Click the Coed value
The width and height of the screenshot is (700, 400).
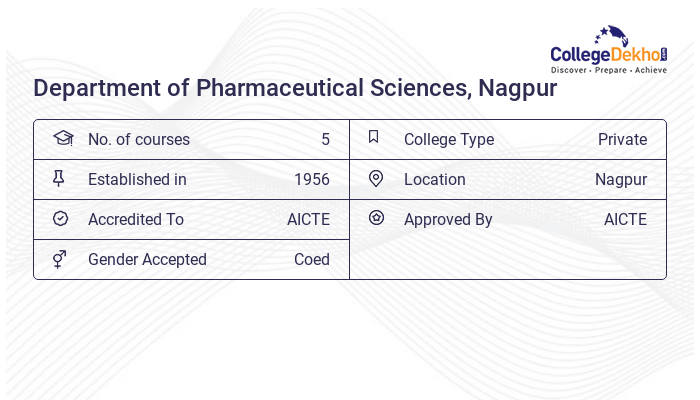312,259
